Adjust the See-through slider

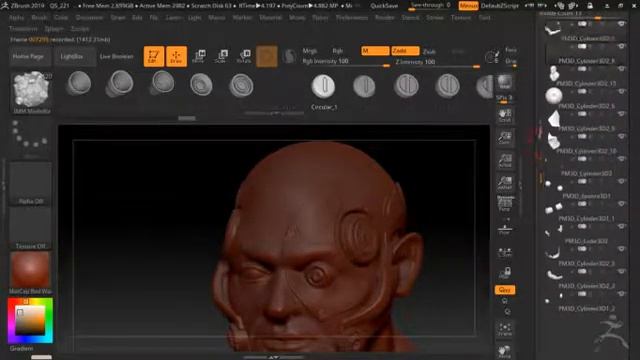[x=430, y=6]
